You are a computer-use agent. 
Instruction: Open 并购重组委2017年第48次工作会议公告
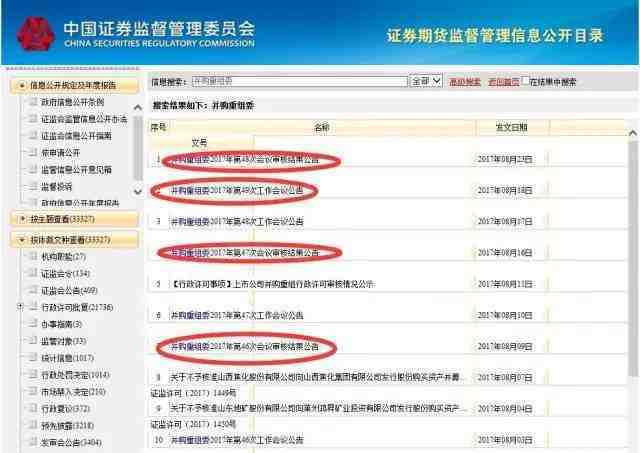click(237, 222)
